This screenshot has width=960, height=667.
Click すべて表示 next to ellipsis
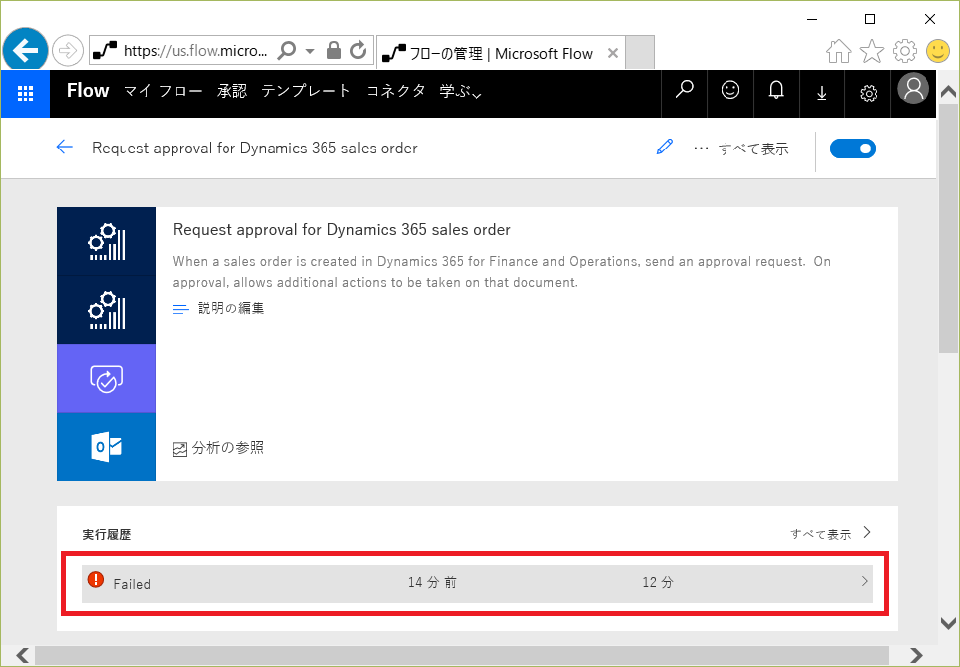753,149
